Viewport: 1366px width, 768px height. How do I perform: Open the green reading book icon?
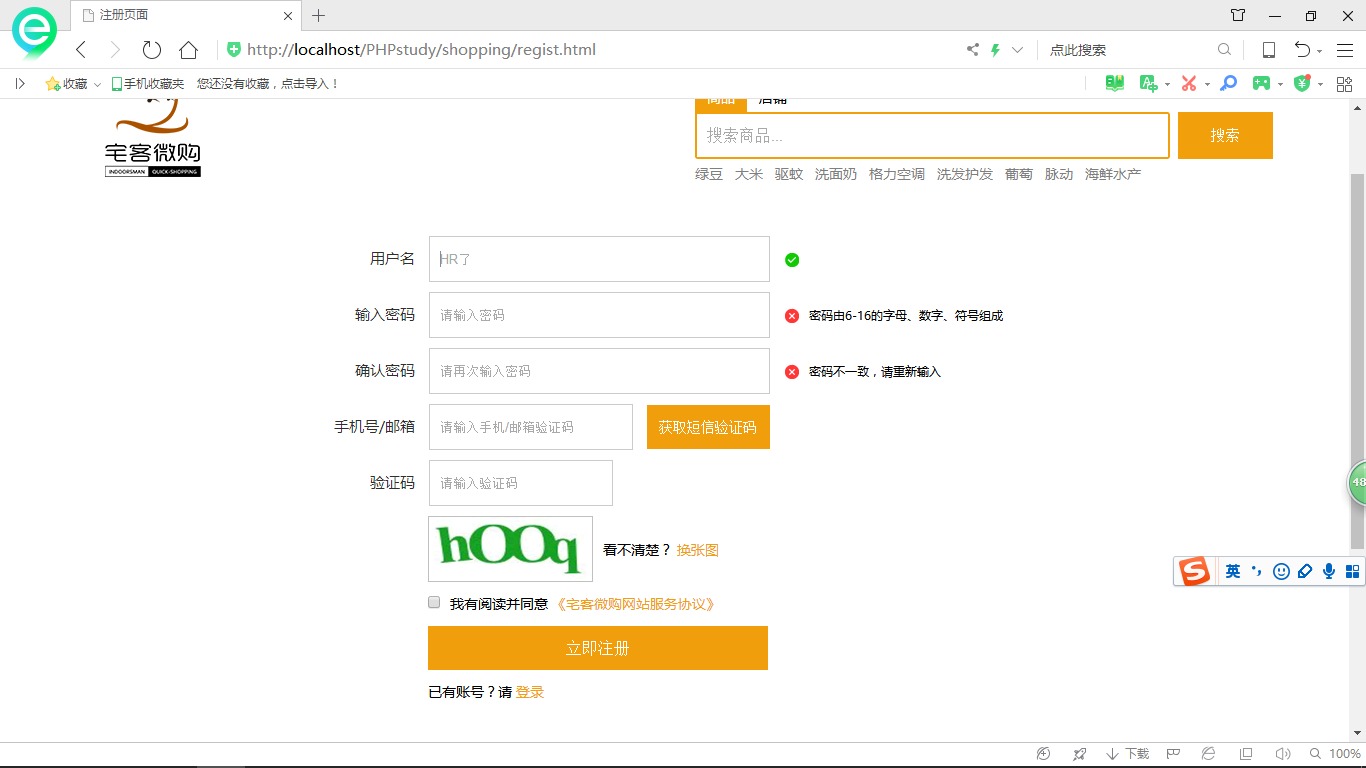tap(1114, 84)
